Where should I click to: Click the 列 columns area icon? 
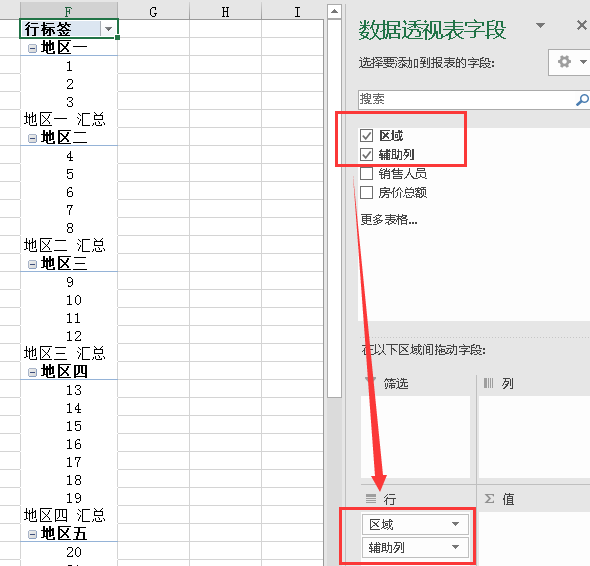tap(488, 383)
